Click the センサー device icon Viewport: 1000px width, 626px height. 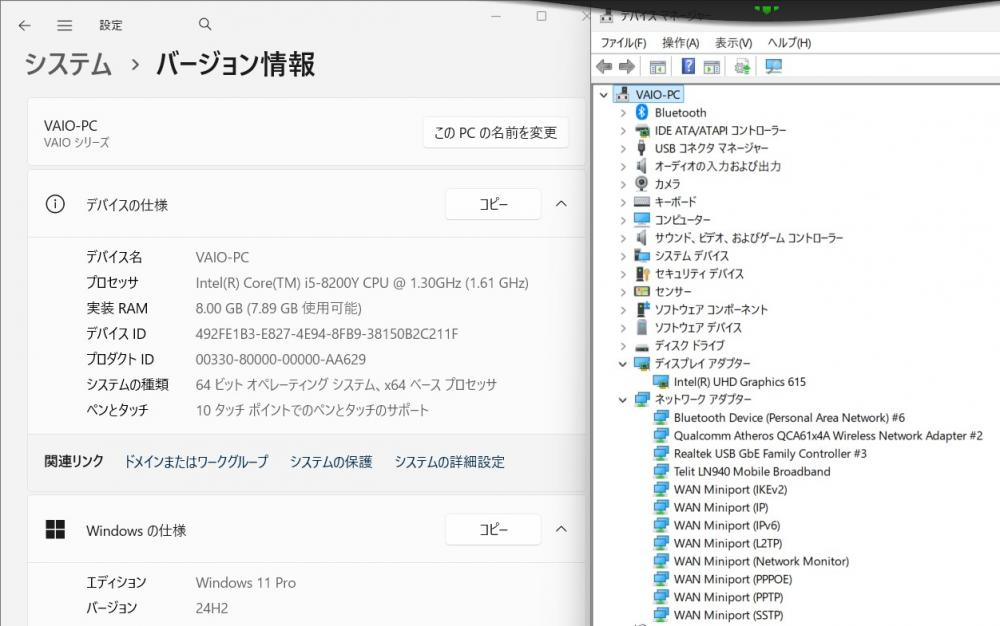(642, 291)
